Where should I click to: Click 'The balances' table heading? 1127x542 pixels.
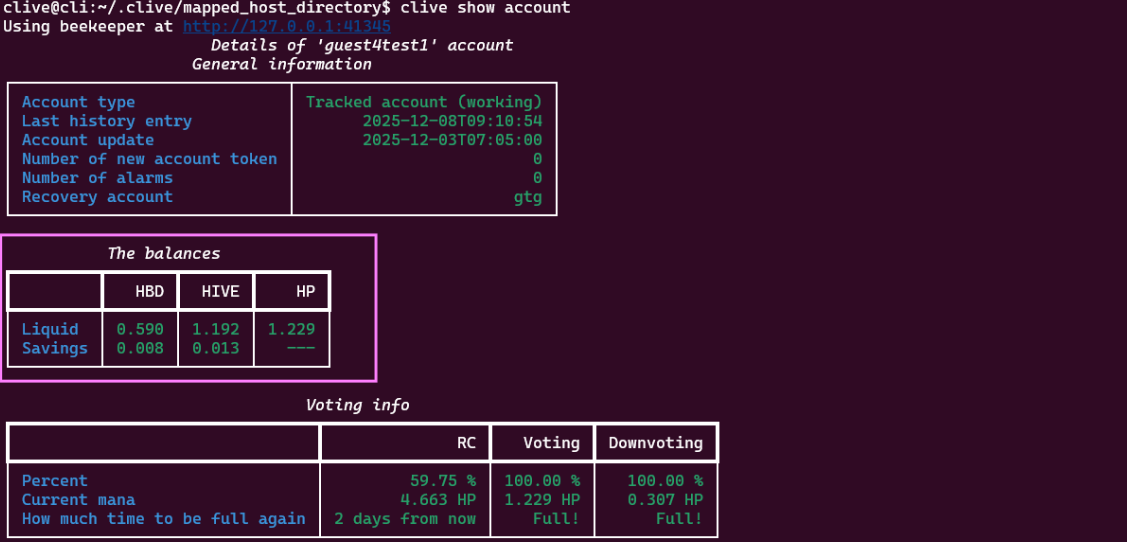click(x=163, y=254)
